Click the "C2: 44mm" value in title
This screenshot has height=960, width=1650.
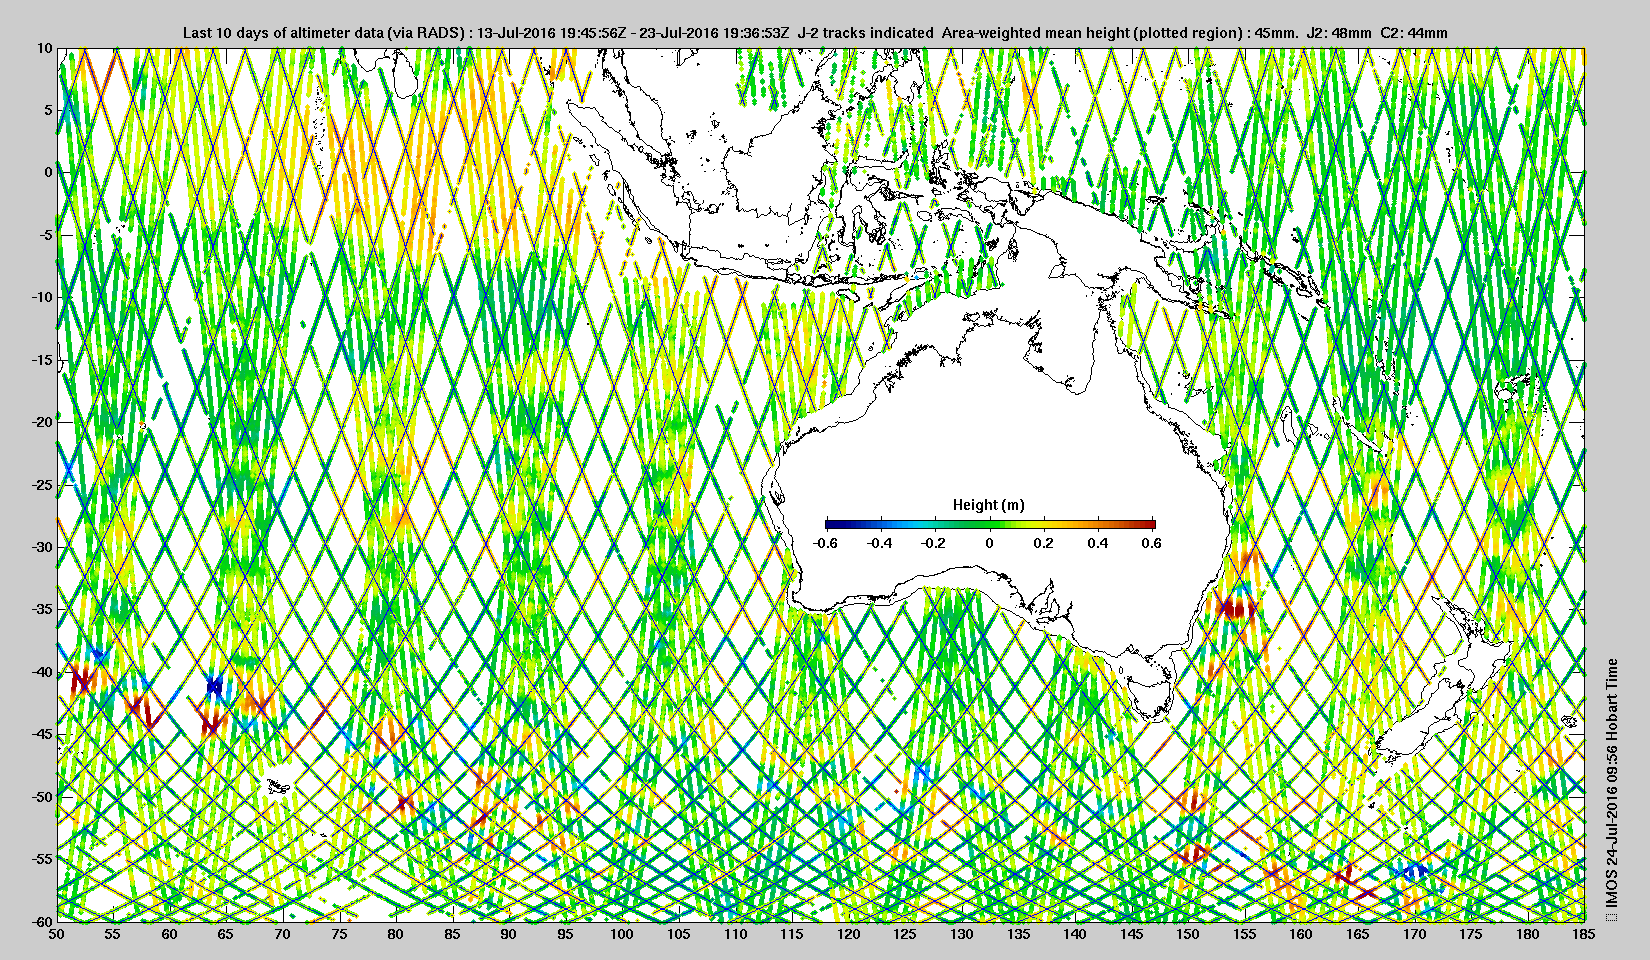click(x=1414, y=33)
